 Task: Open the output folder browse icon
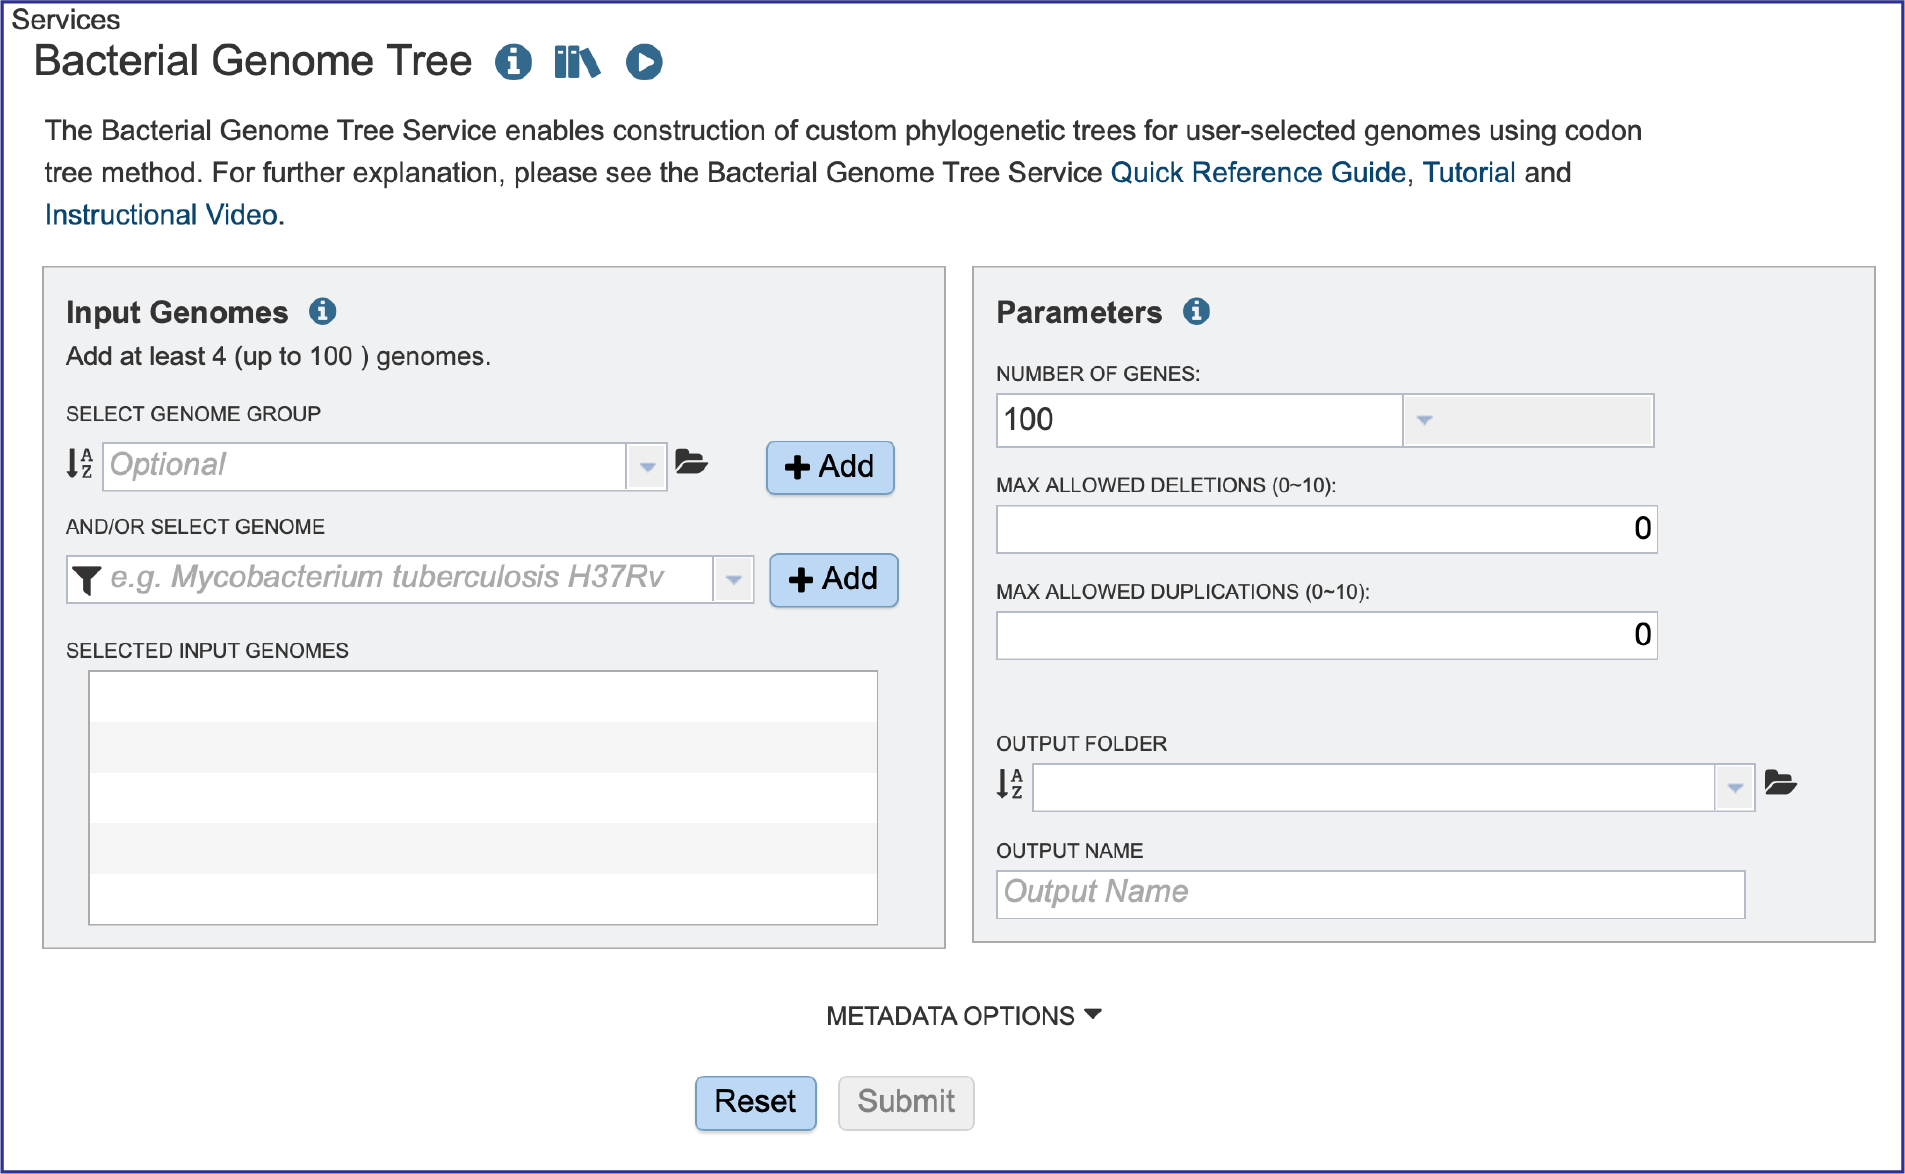[1782, 784]
